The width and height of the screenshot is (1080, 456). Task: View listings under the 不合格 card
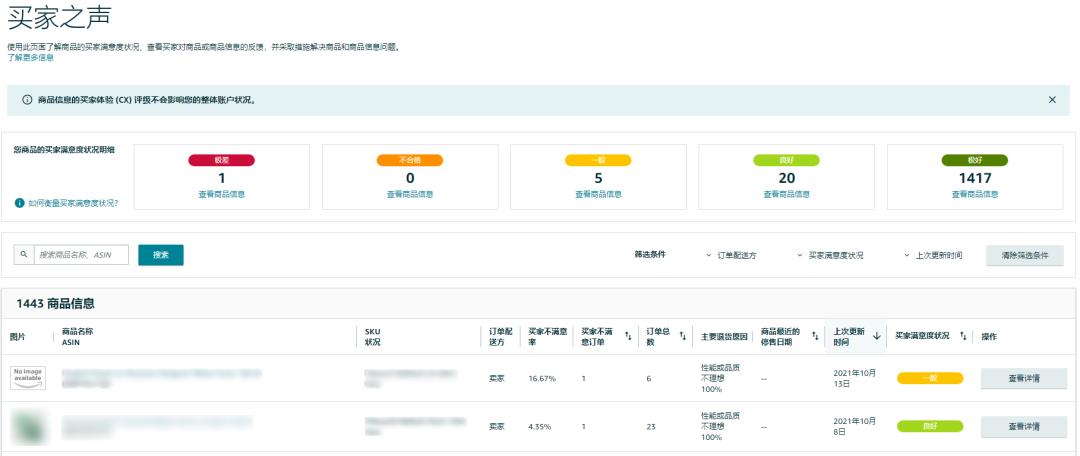click(x=410, y=194)
